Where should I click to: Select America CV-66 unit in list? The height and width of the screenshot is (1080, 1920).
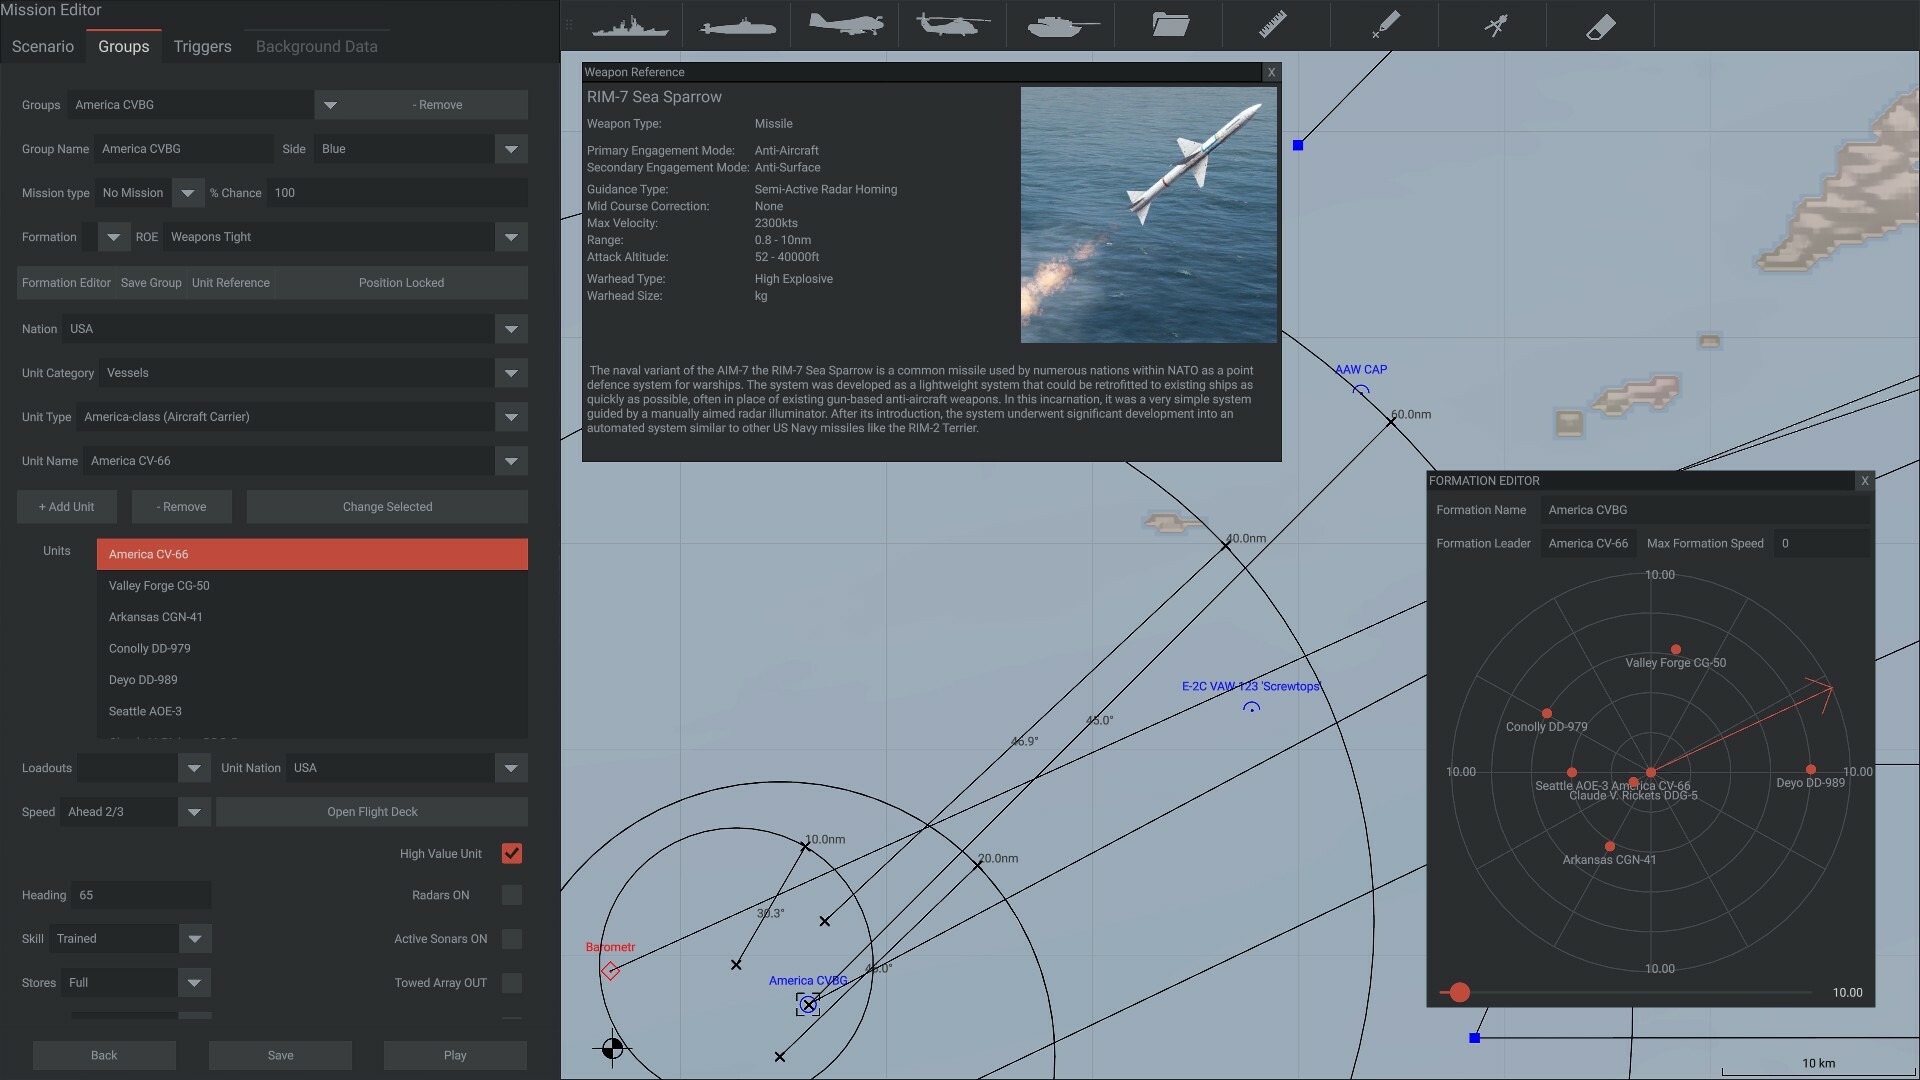(313, 554)
